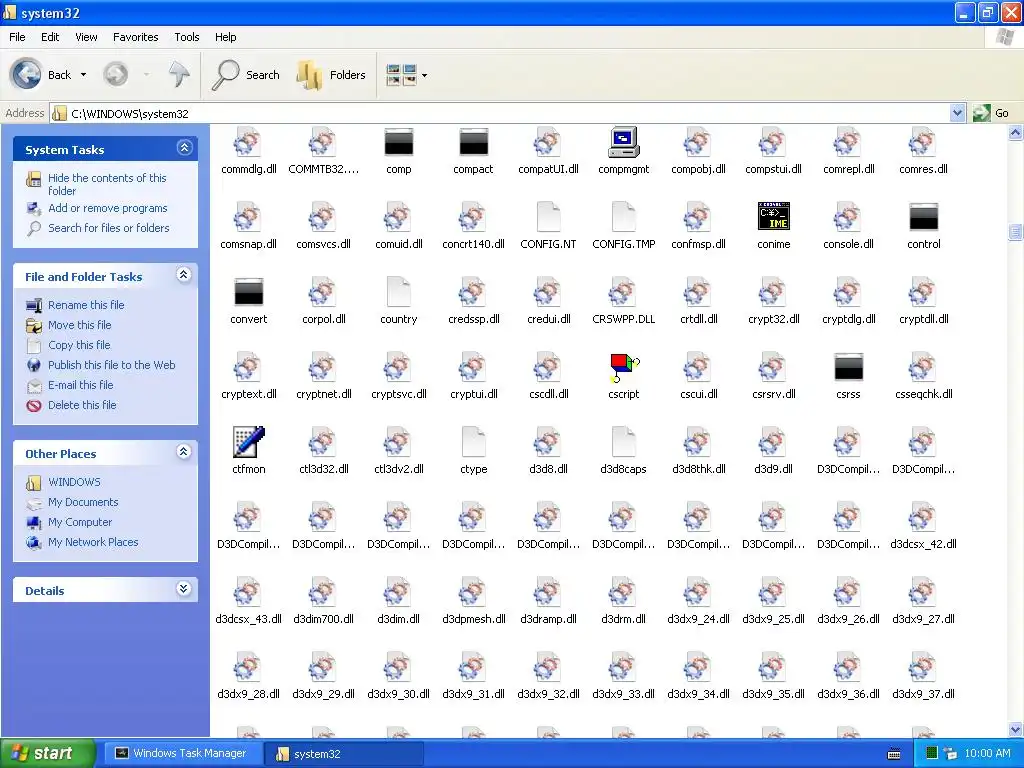
Task: Select the convert executable icon
Action: [249, 292]
